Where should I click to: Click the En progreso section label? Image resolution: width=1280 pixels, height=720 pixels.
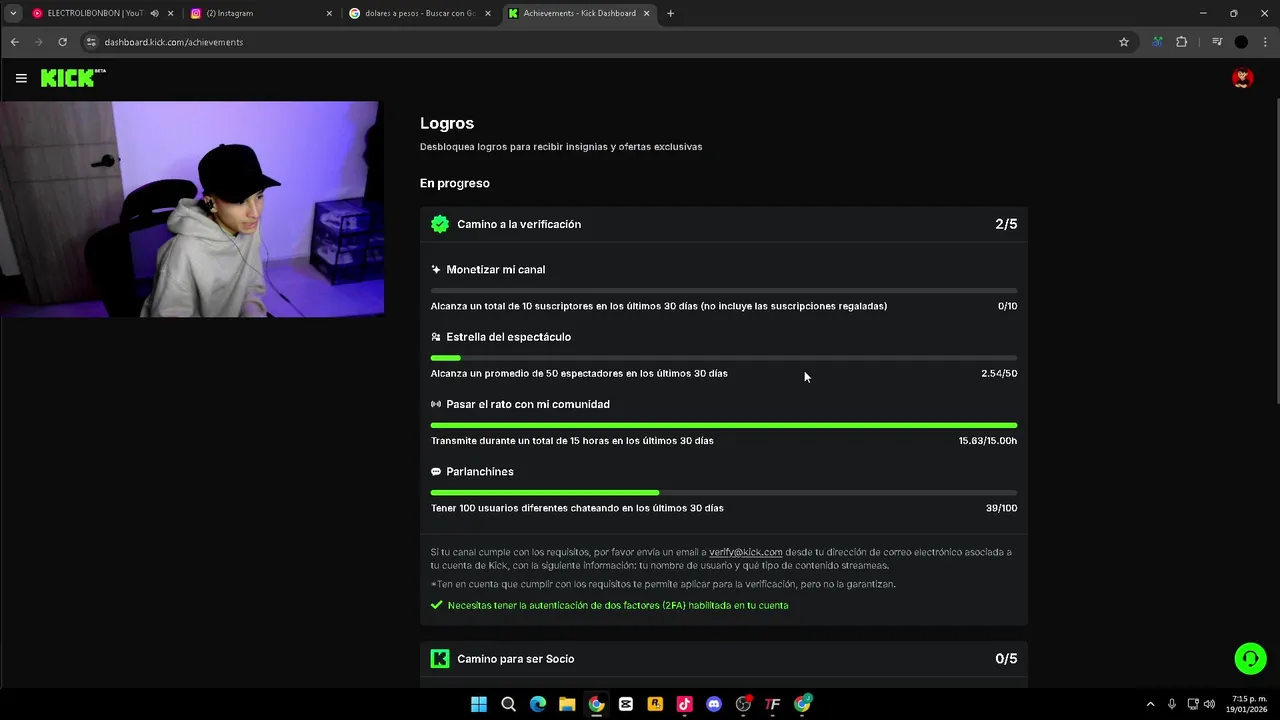tap(455, 183)
